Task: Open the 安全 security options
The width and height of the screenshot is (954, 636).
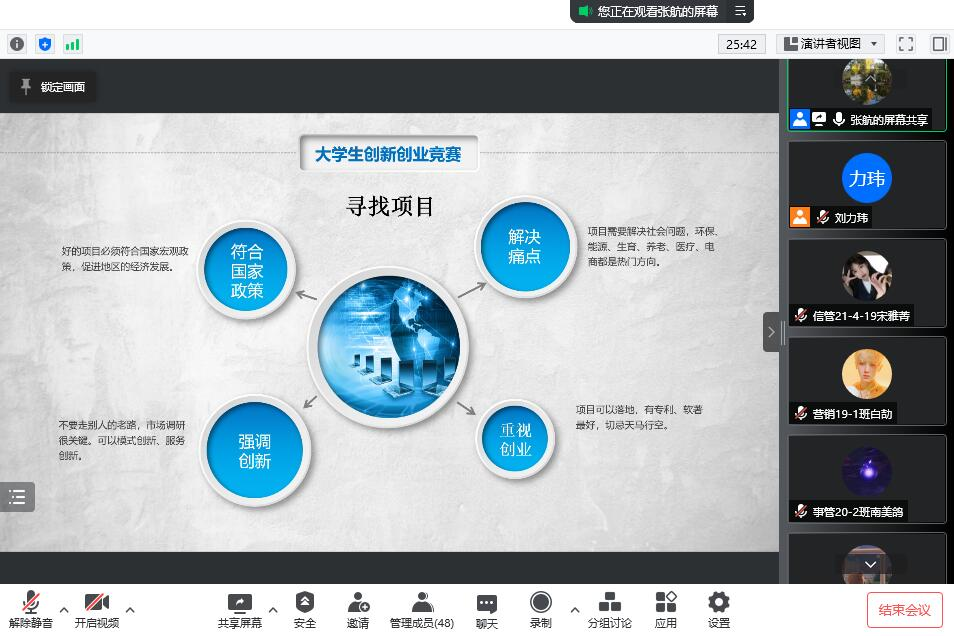Action: coord(305,609)
